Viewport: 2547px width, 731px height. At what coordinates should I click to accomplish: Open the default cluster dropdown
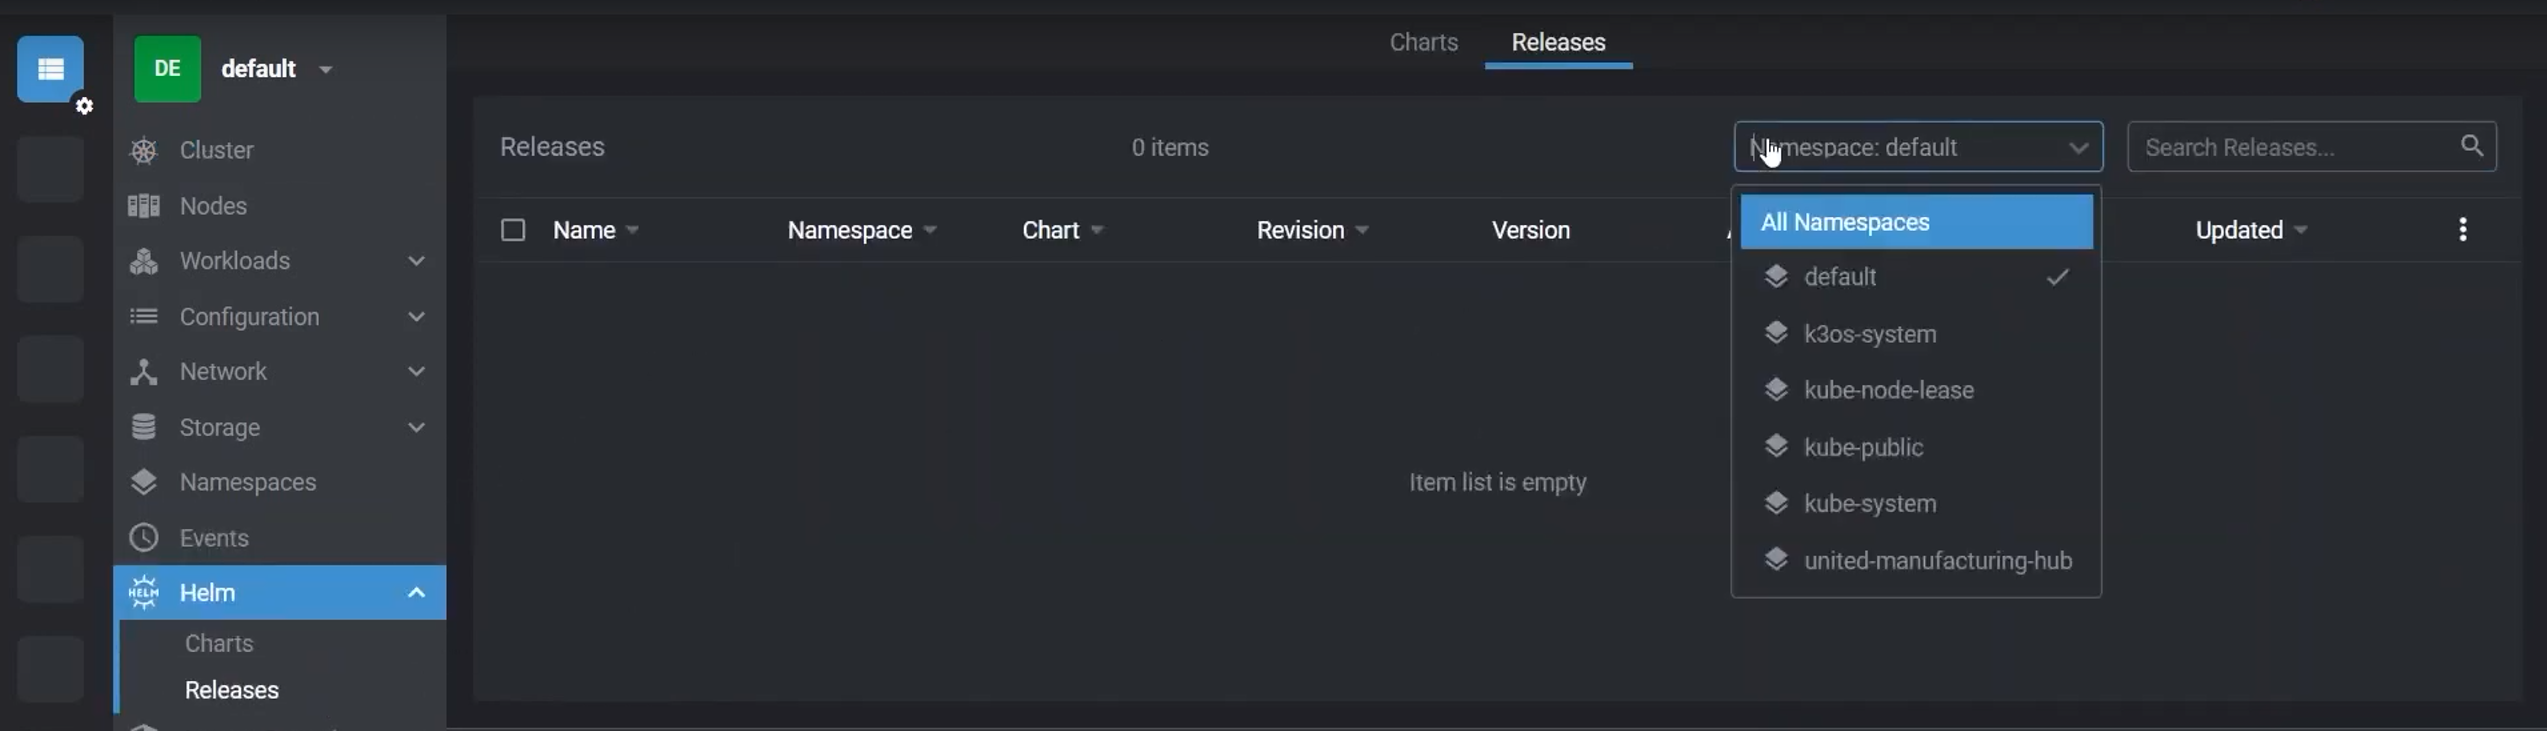pyautogui.click(x=325, y=69)
